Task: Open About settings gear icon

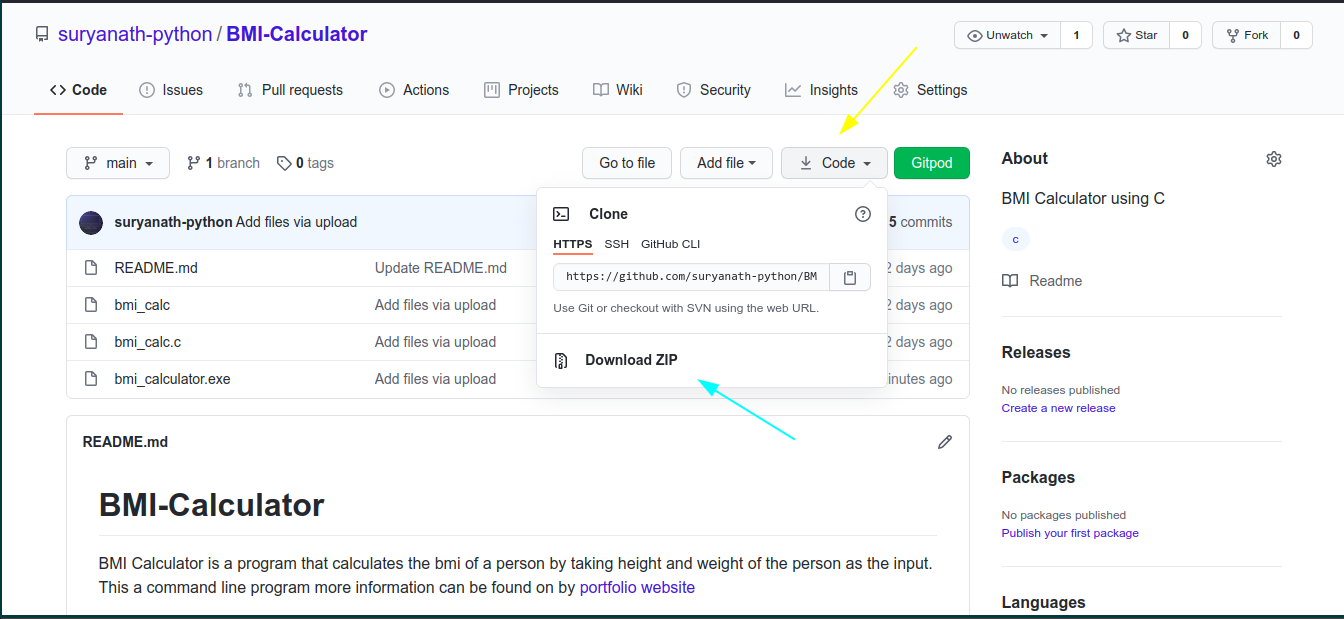Action: point(1273,159)
